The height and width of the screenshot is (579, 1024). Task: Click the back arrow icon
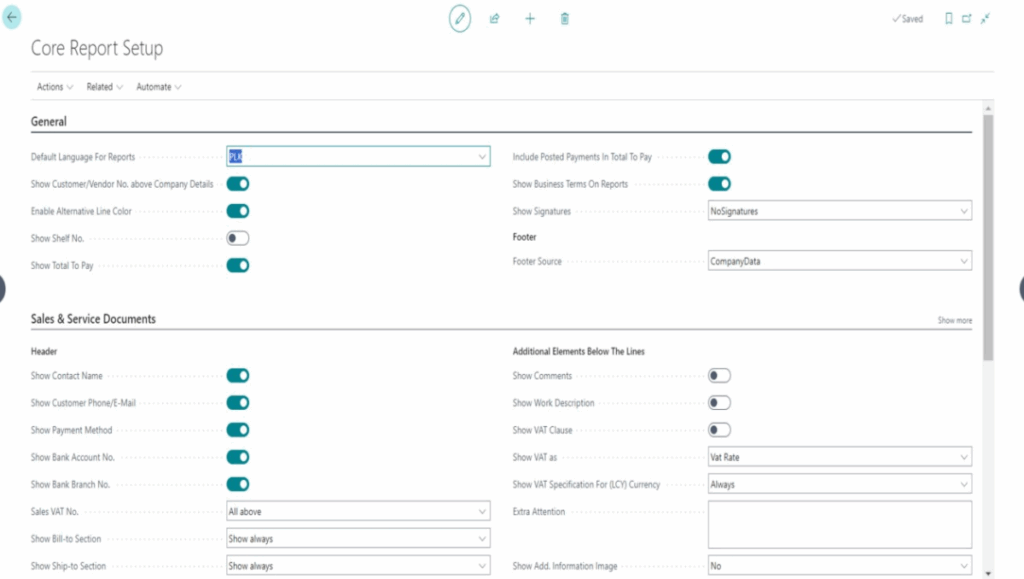click(12, 17)
